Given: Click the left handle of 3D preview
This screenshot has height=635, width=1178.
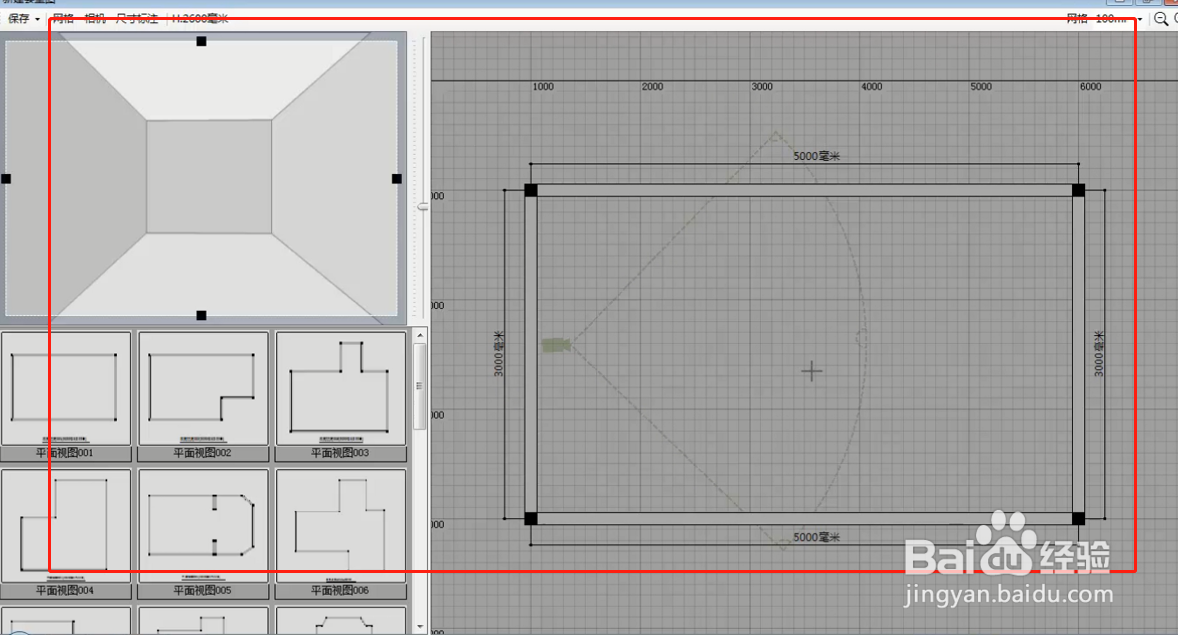Looking at the screenshot, I should pos(6,179).
